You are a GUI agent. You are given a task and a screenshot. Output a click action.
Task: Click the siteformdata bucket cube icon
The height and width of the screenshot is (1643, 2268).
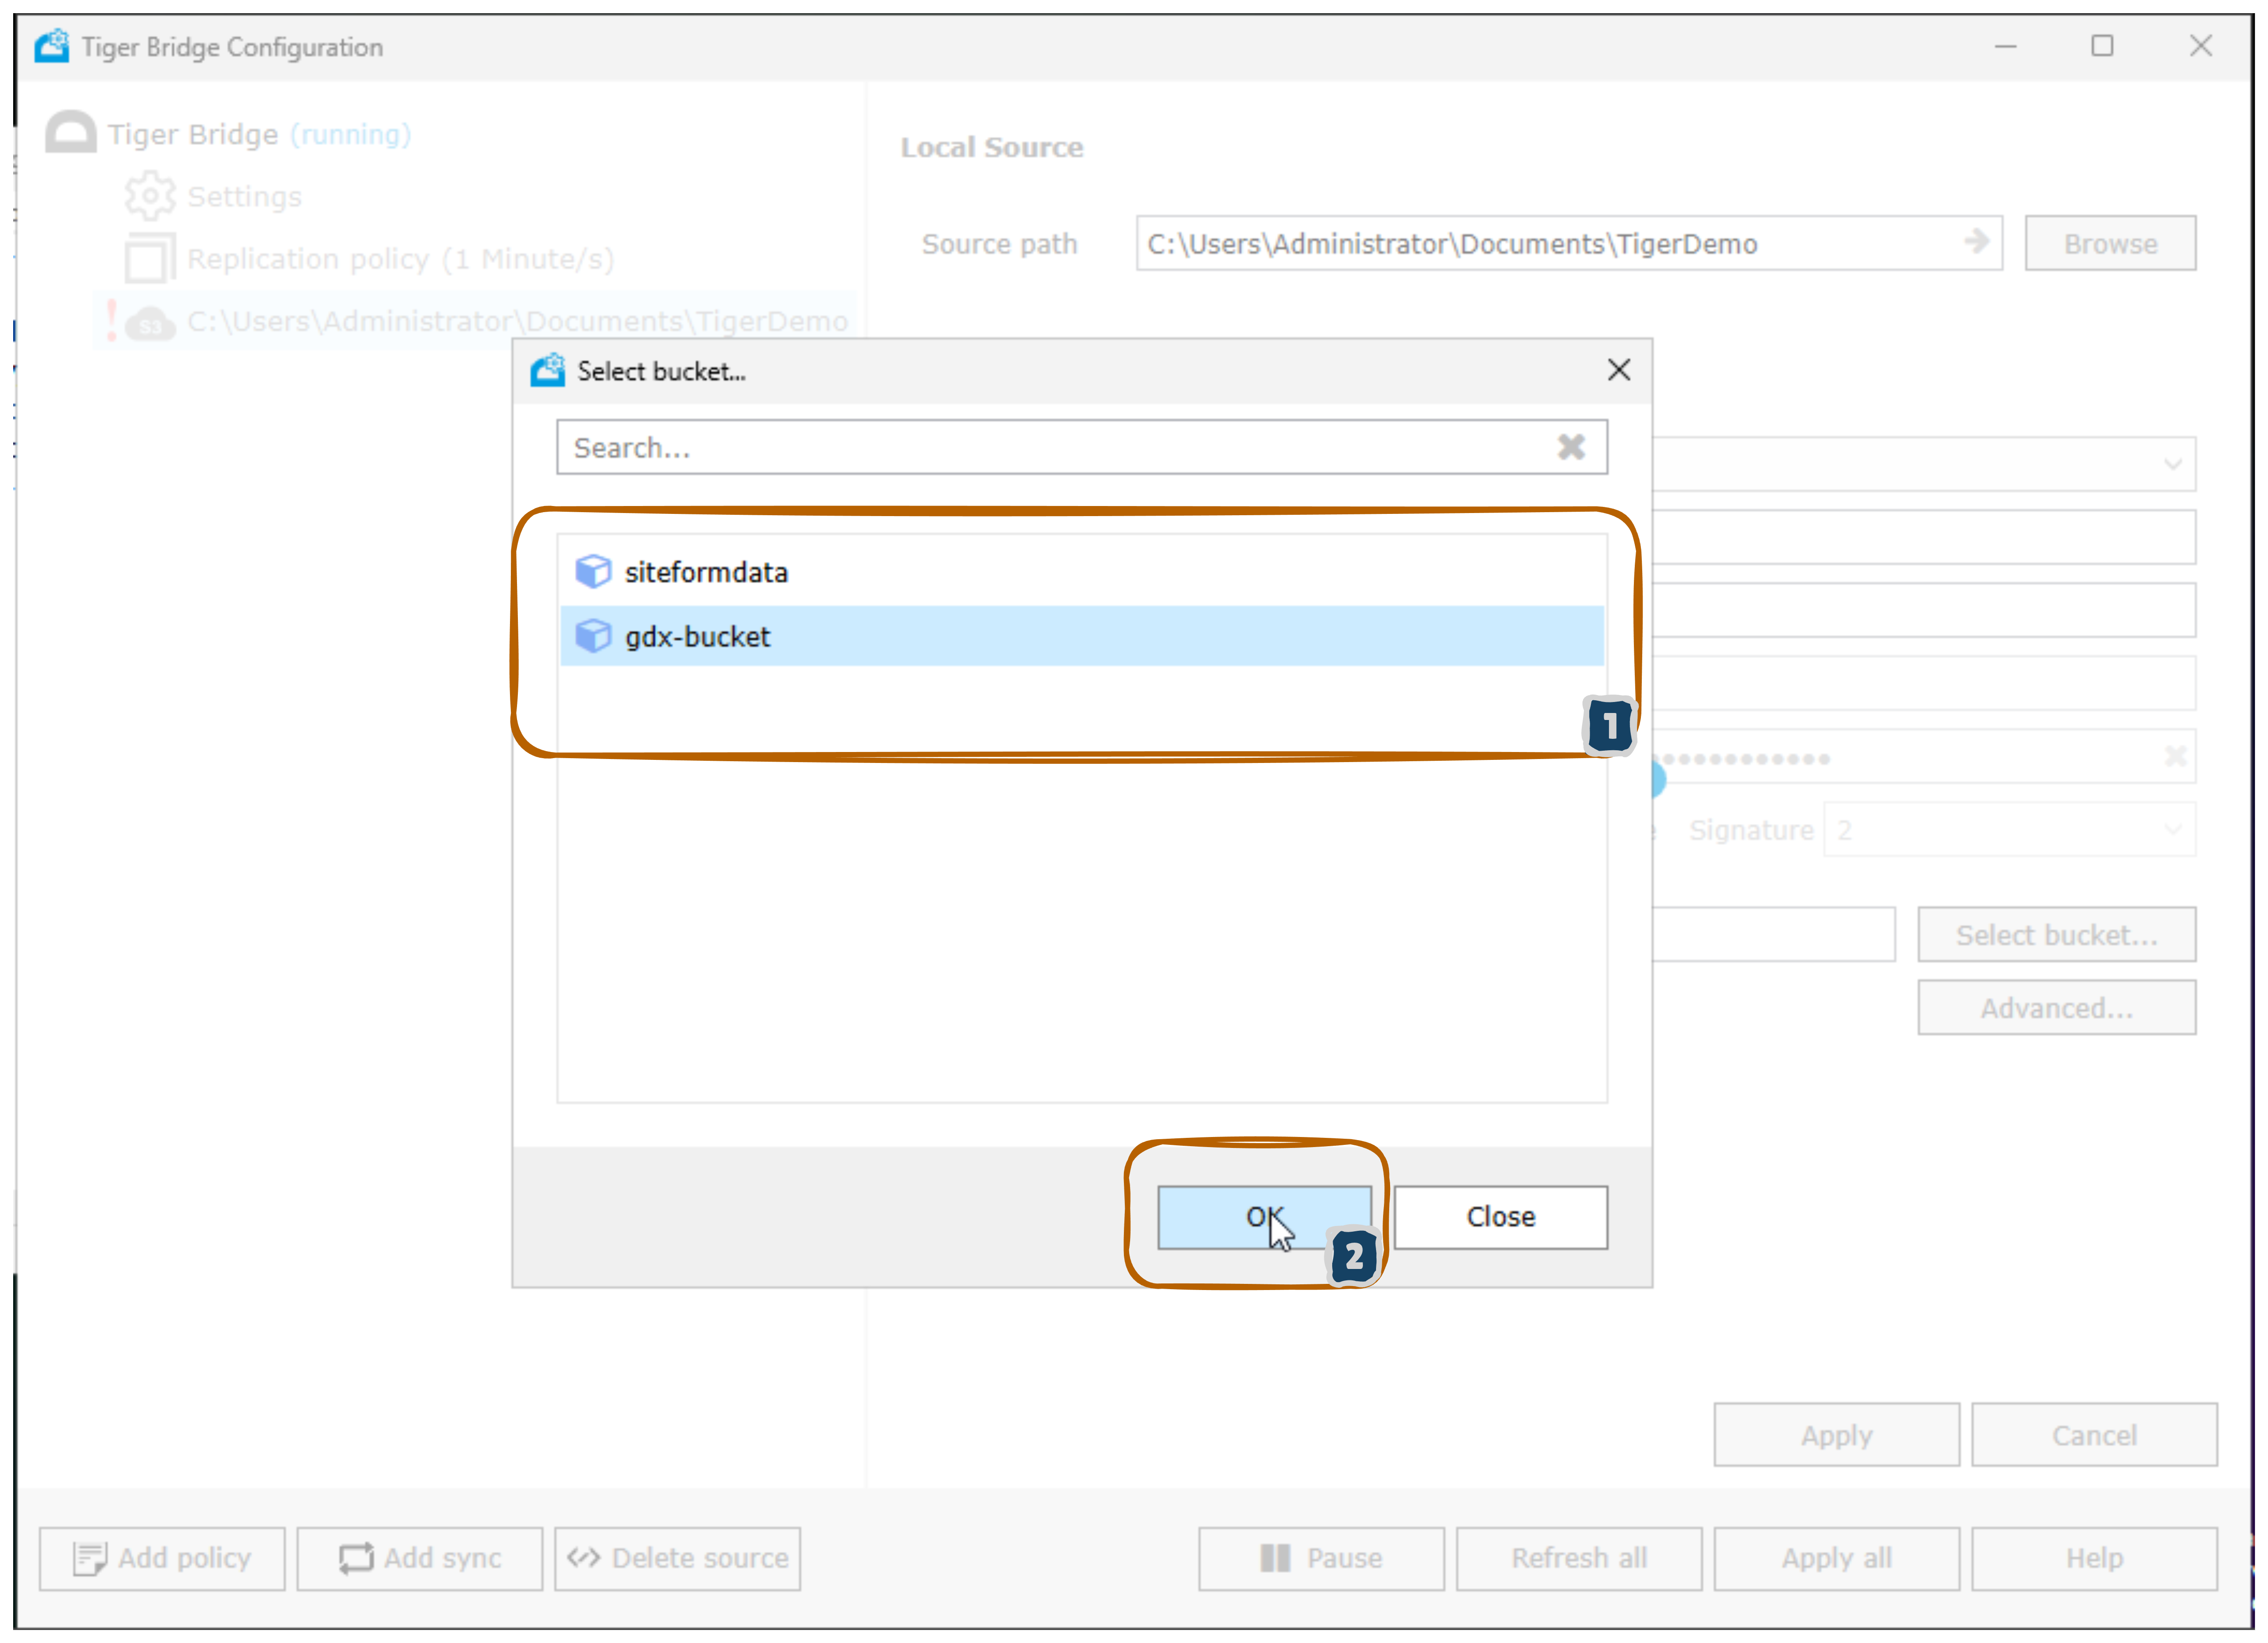[x=593, y=572]
